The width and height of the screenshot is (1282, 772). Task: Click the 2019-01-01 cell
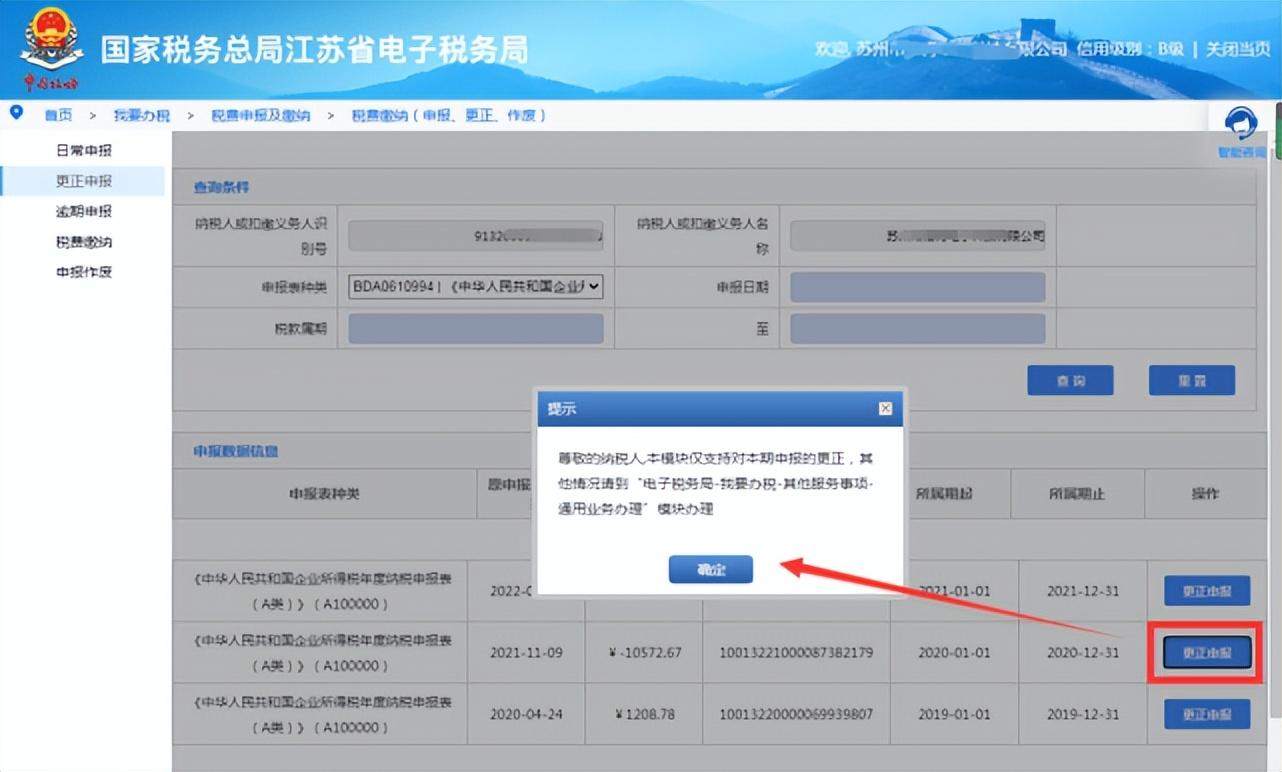tap(954, 714)
